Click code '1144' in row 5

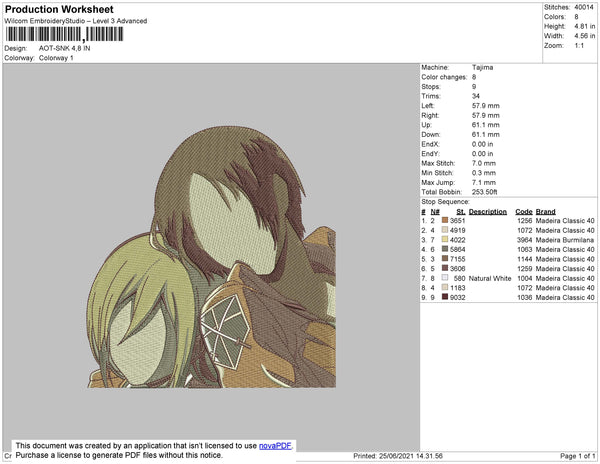coord(525,259)
